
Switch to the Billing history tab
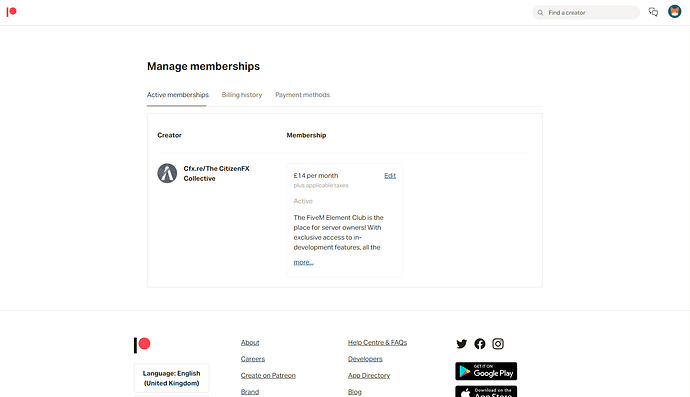(x=242, y=95)
